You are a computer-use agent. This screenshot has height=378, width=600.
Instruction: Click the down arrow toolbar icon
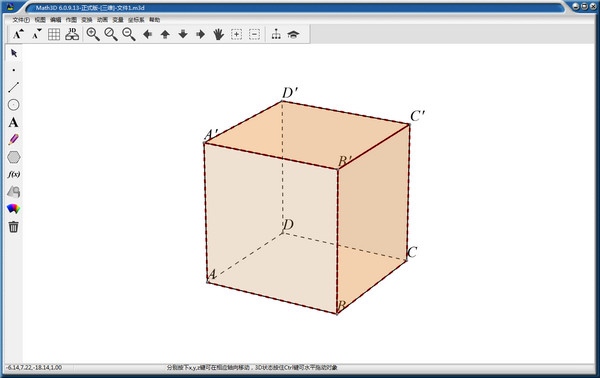183,35
